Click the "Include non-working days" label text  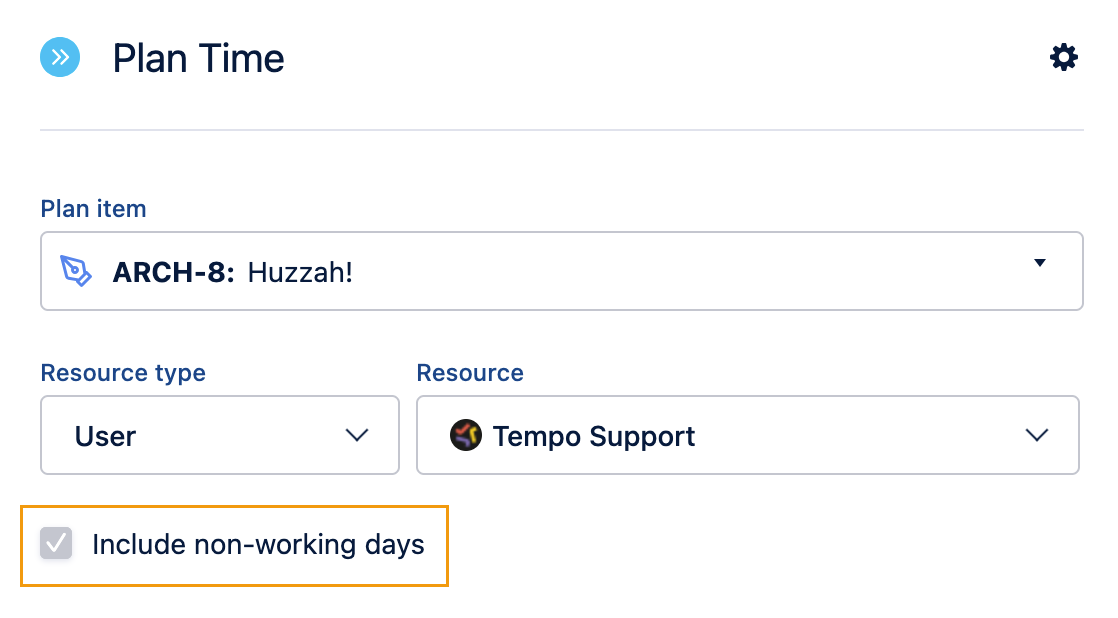(258, 545)
